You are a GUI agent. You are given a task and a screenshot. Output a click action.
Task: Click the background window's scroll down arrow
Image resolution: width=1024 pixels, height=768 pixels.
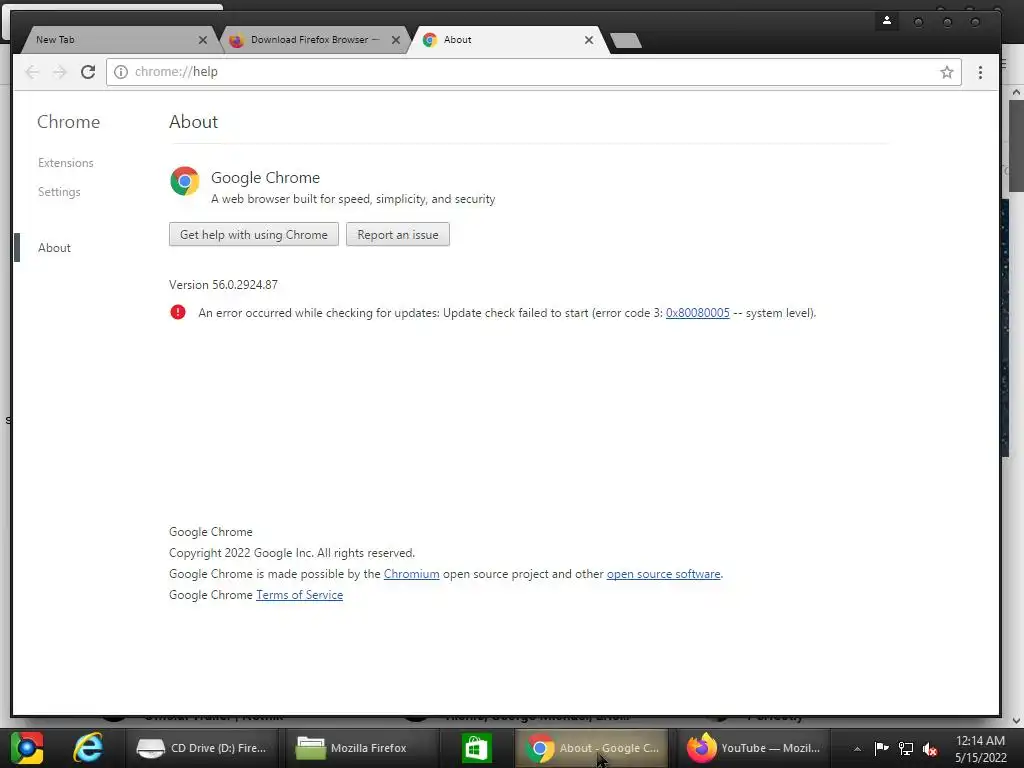click(x=1016, y=721)
